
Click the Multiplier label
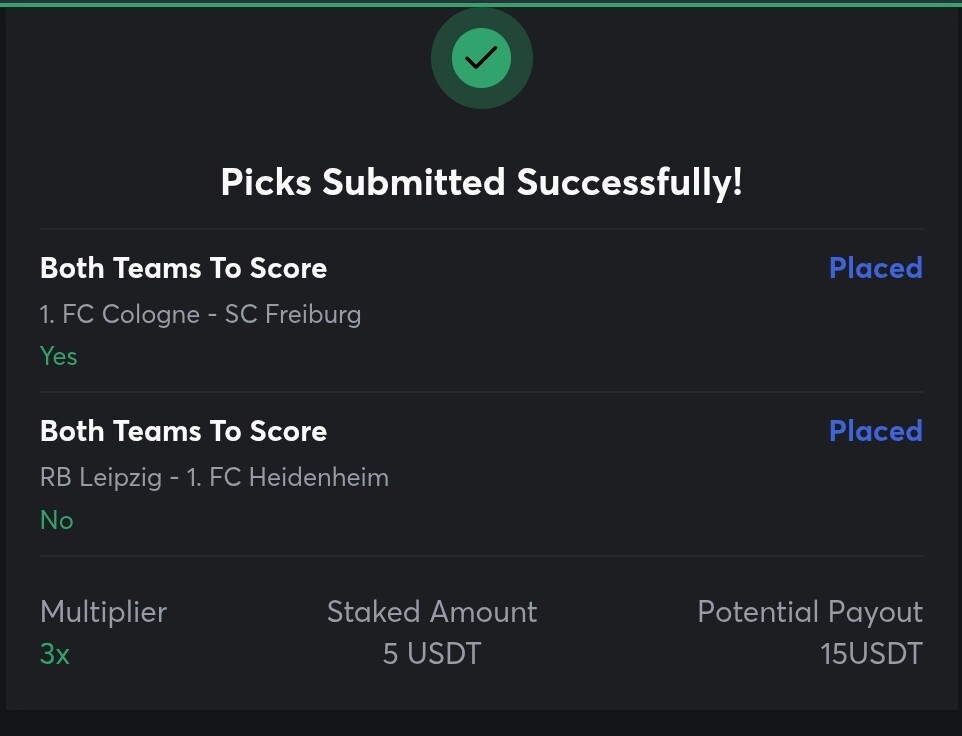[104, 612]
